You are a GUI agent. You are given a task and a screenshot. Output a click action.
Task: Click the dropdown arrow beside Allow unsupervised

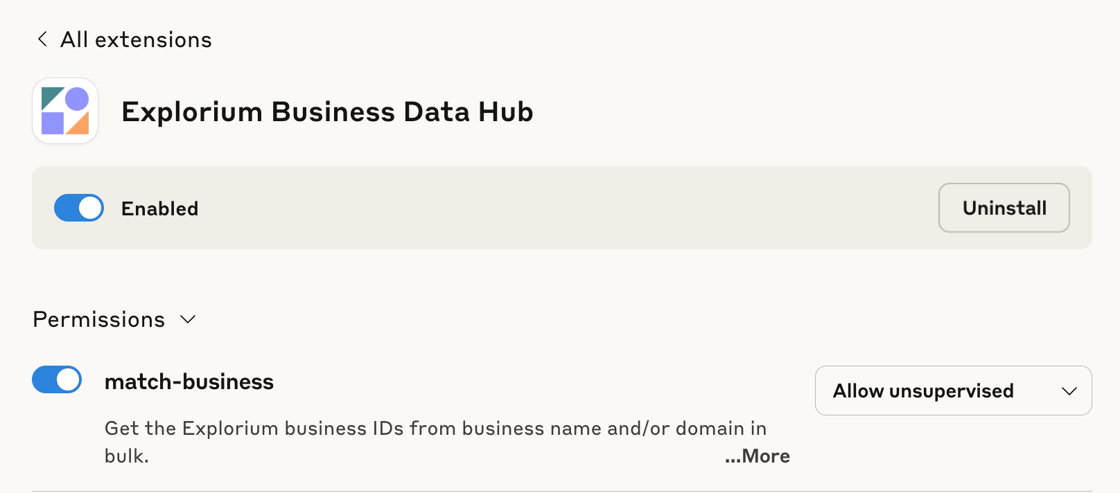(x=1069, y=392)
